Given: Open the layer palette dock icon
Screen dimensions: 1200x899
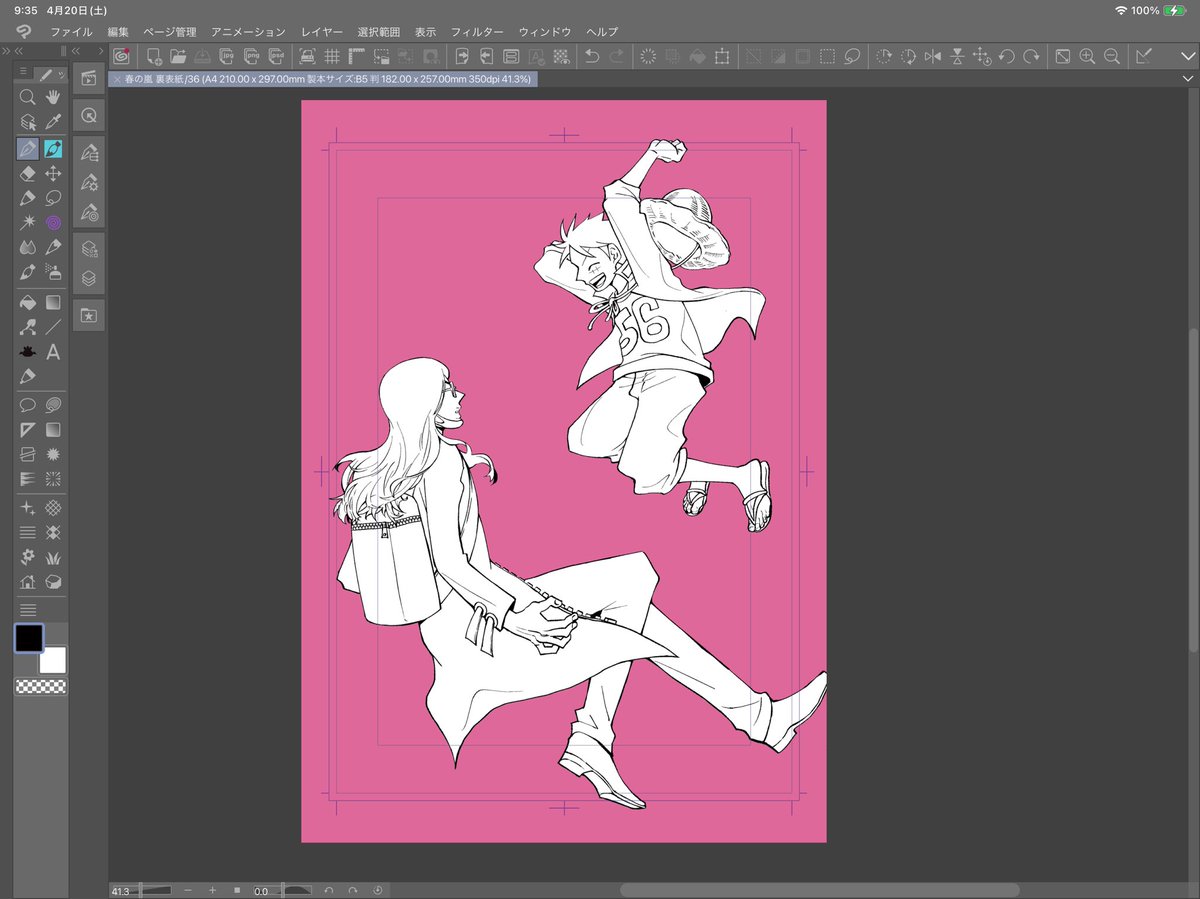Looking at the screenshot, I should pyautogui.click(x=88, y=278).
